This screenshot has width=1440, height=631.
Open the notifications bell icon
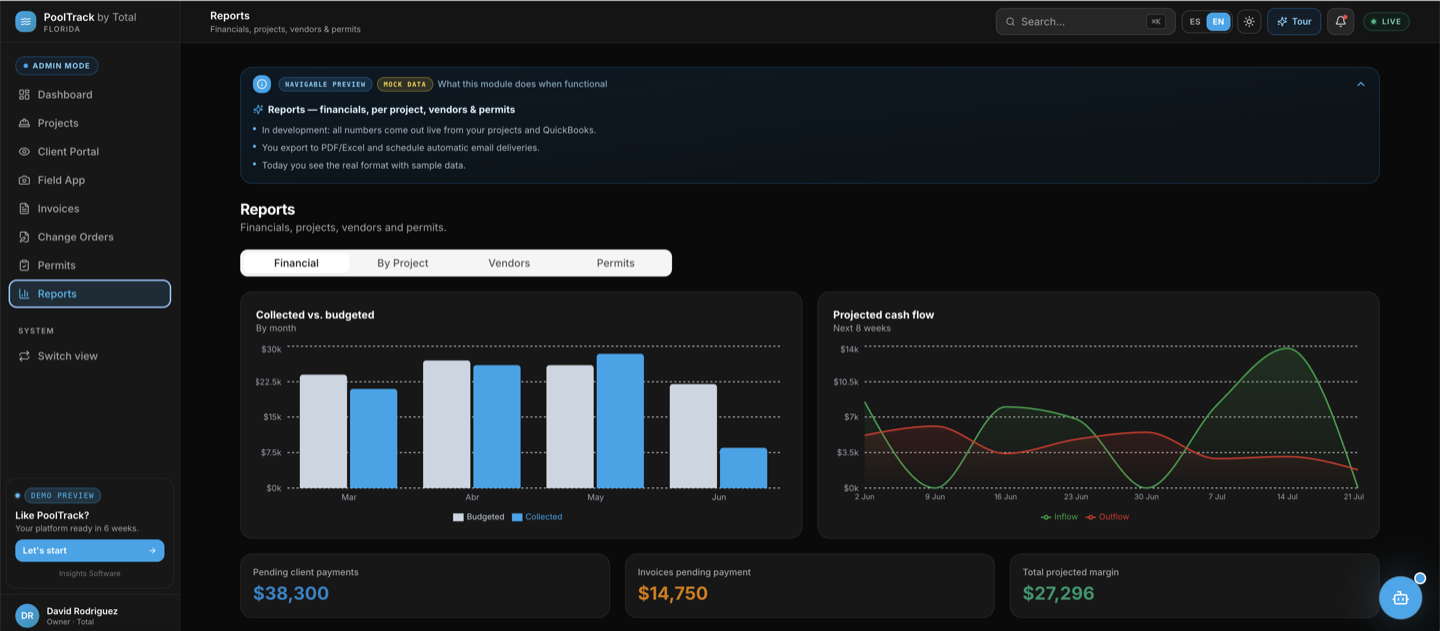click(x=1340, y=21)
